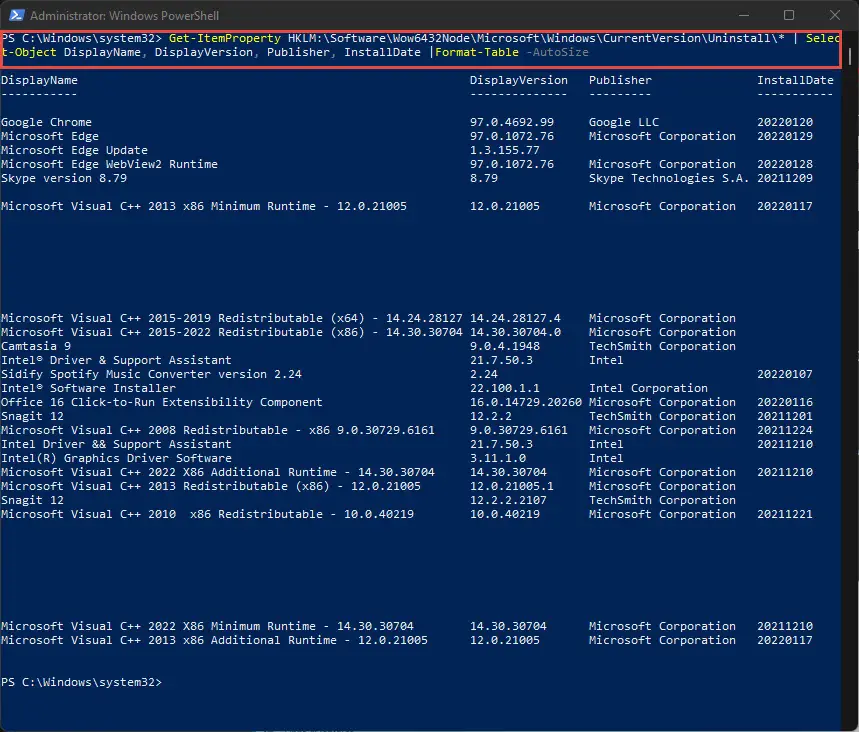This screenshot has height=732, width=859.
Task: Click Edge version 97.0.1072.76 in Microsoft Edge row
Action: 512,136
